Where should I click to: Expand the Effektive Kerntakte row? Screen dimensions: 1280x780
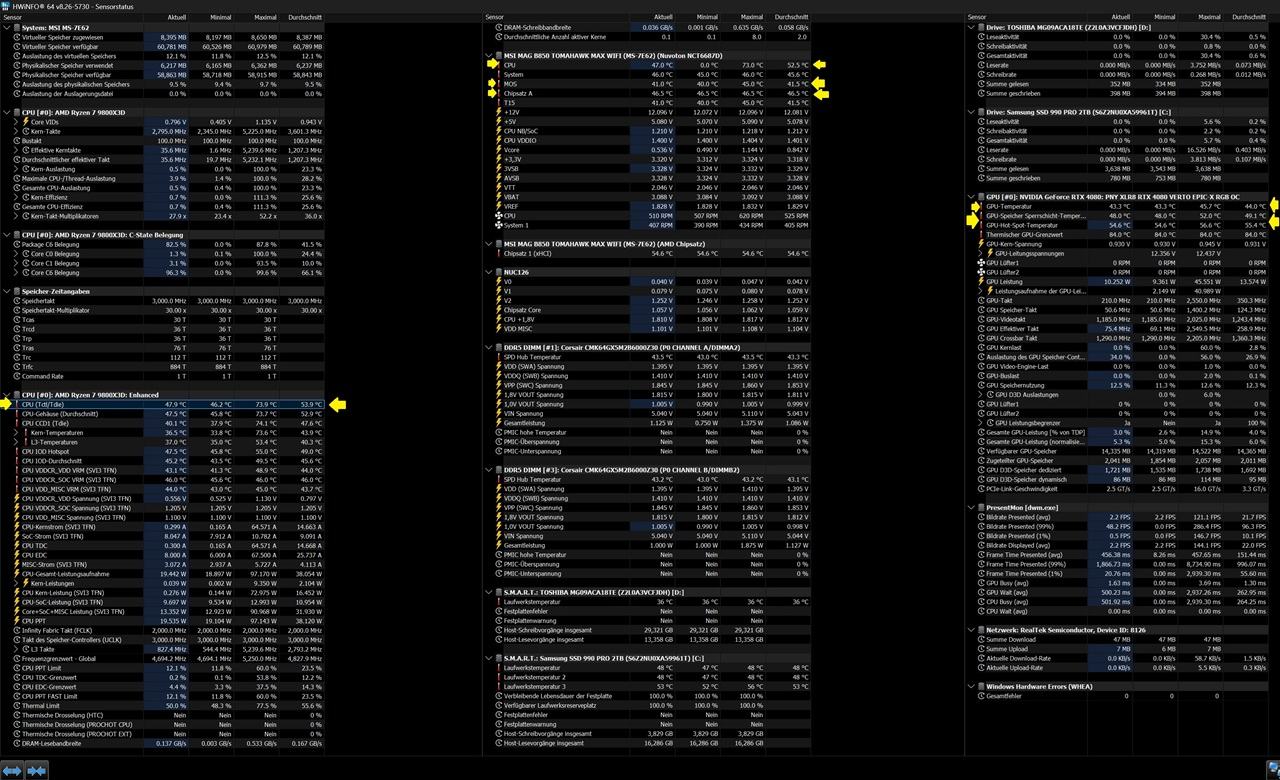click(15, 150)
